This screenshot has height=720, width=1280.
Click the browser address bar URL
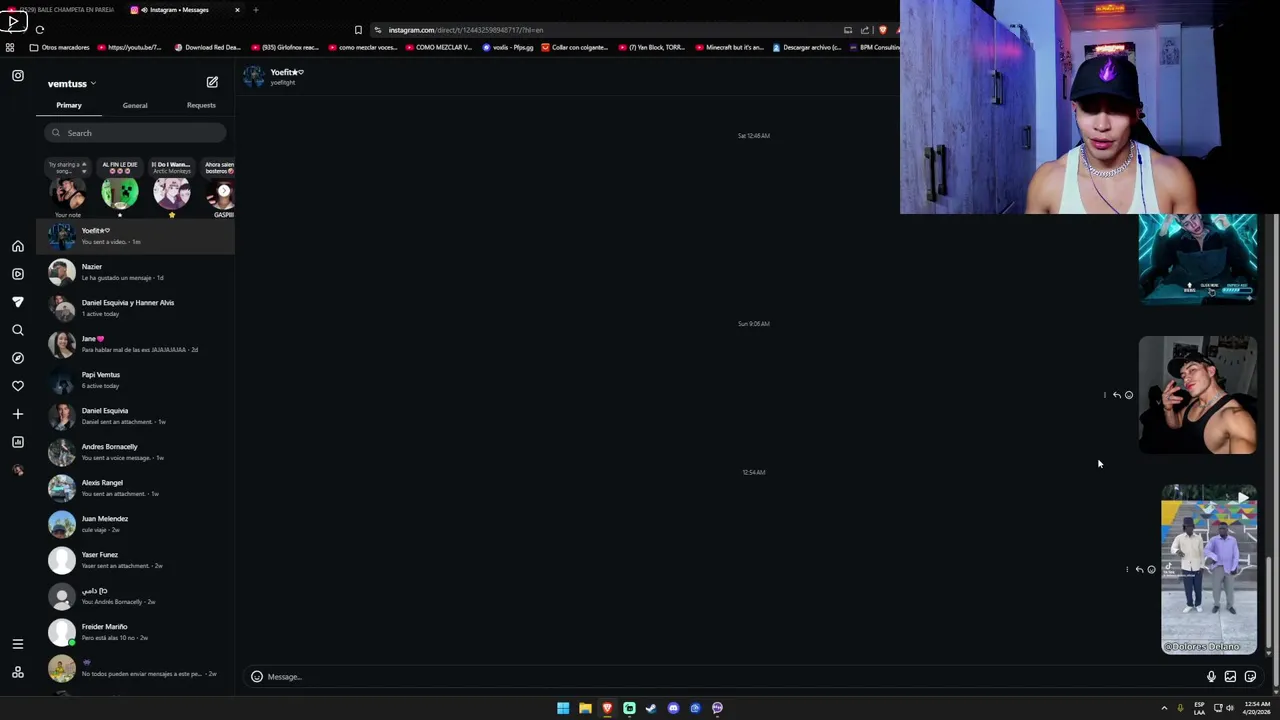click(466, 30)
